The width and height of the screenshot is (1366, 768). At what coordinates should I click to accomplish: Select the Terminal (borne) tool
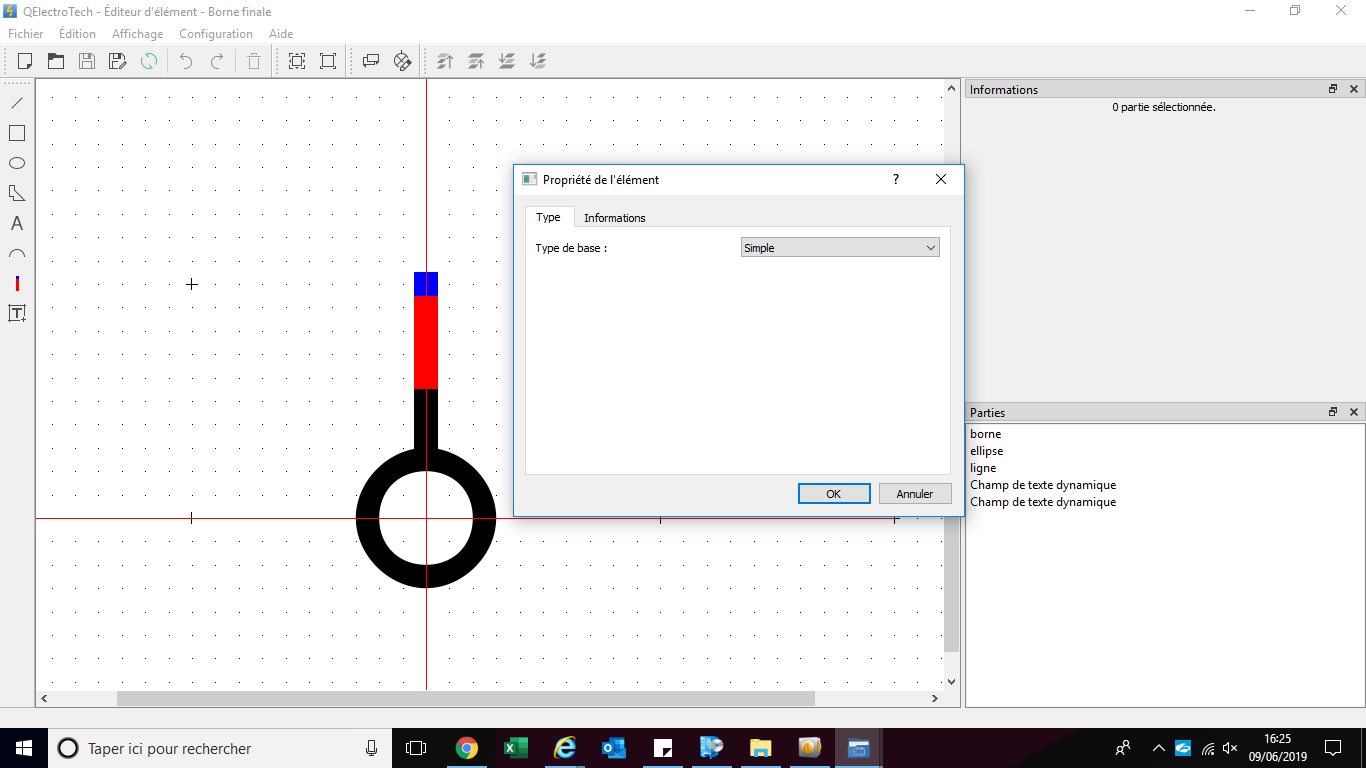[17, 284]
